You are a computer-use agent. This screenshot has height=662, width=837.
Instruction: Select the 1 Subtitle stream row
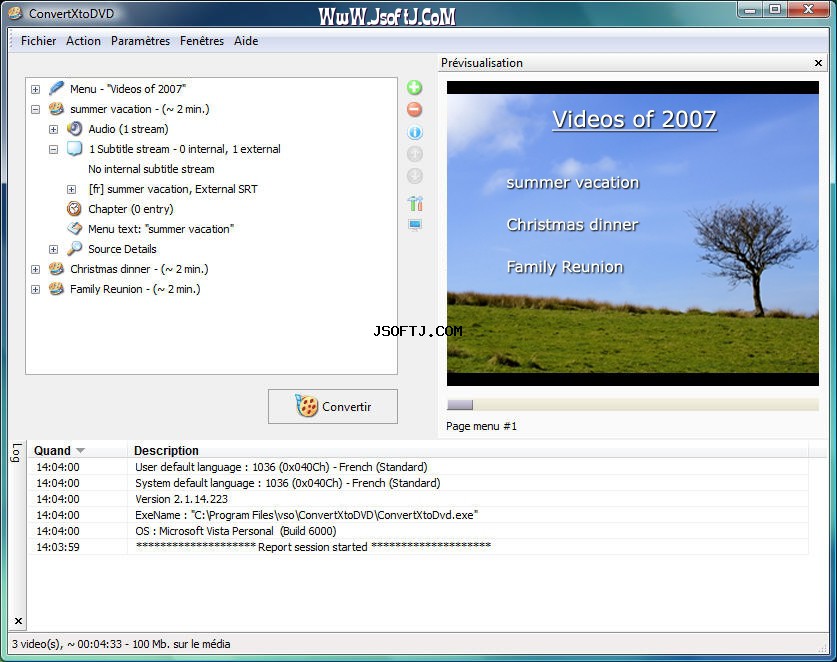[x=185, y=149]
